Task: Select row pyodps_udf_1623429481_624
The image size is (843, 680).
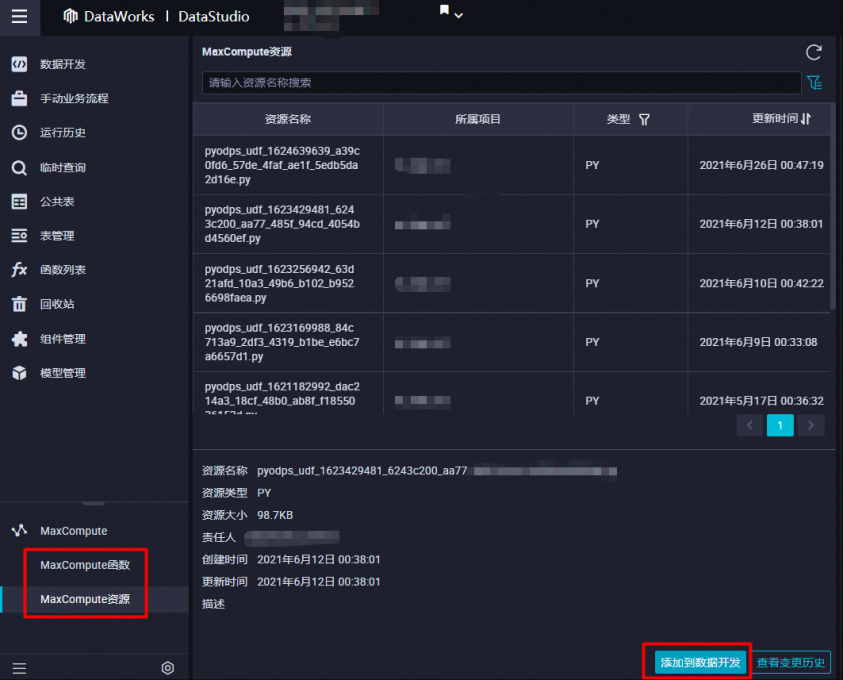Action: [512, 224]
